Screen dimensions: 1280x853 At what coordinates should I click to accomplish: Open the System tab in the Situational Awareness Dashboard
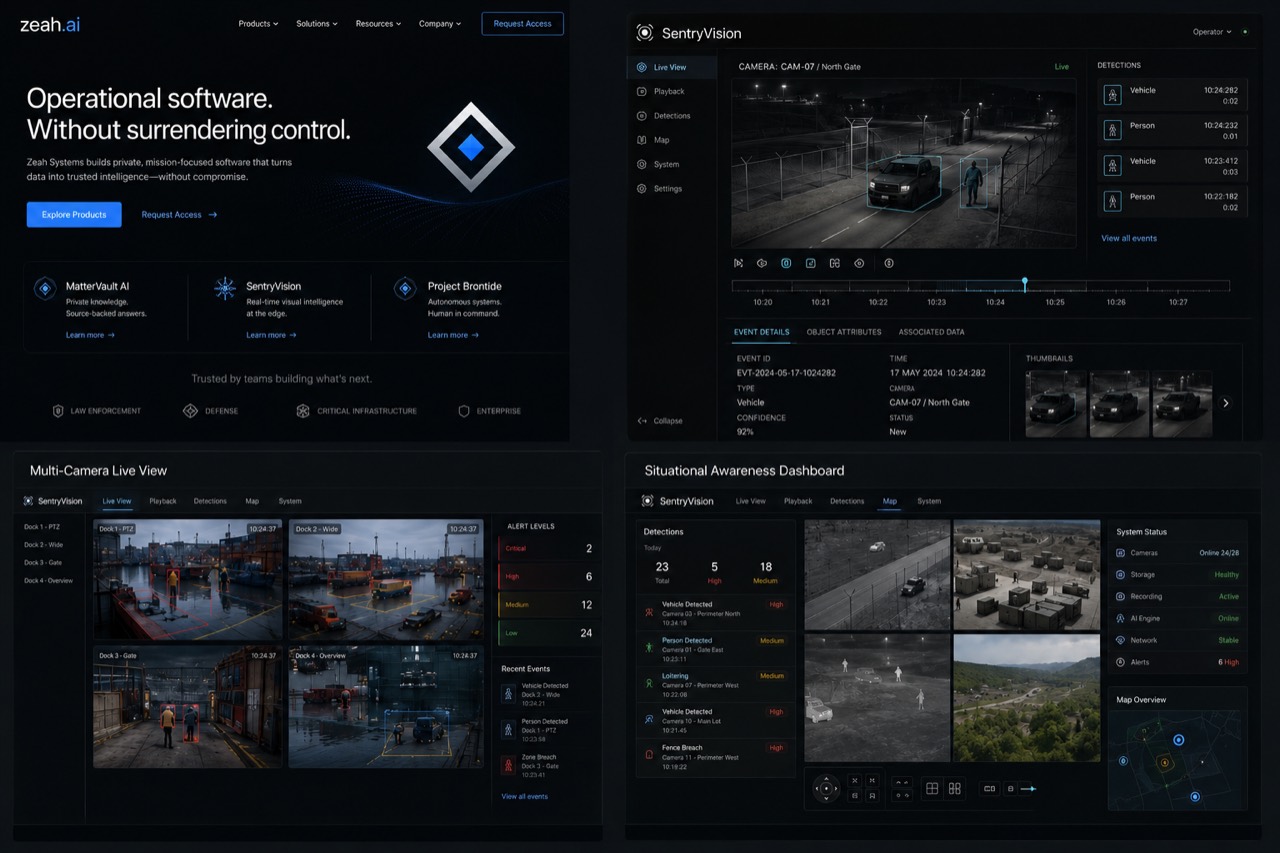tap(929, 501)
